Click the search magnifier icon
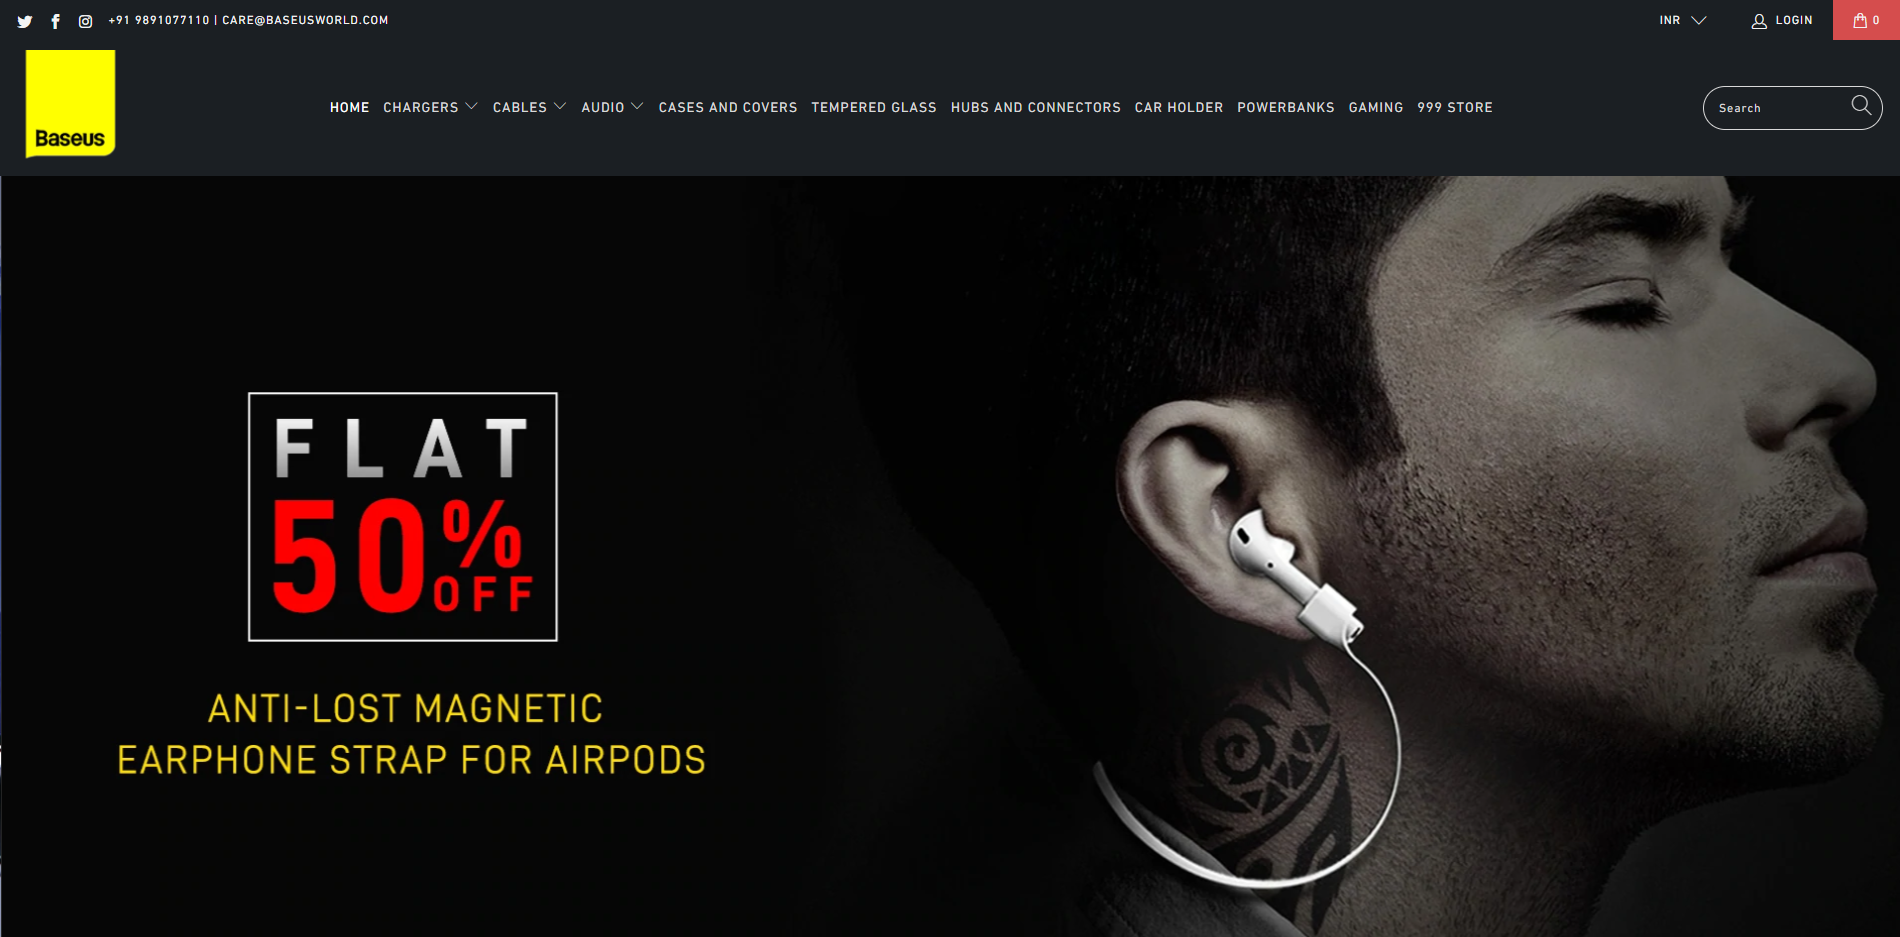This screenshot has width=1900, height=937. 1861,105
